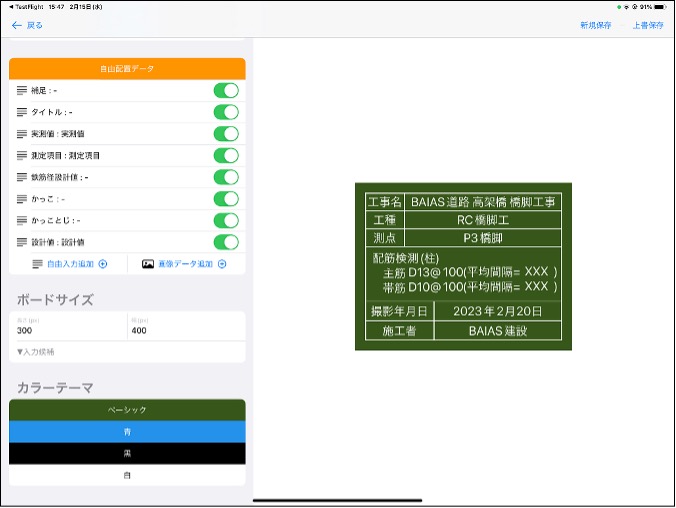Tap battery indicator in status bar
The width and height of the screenshot is (676, 508).
click(x=660, y=7)
